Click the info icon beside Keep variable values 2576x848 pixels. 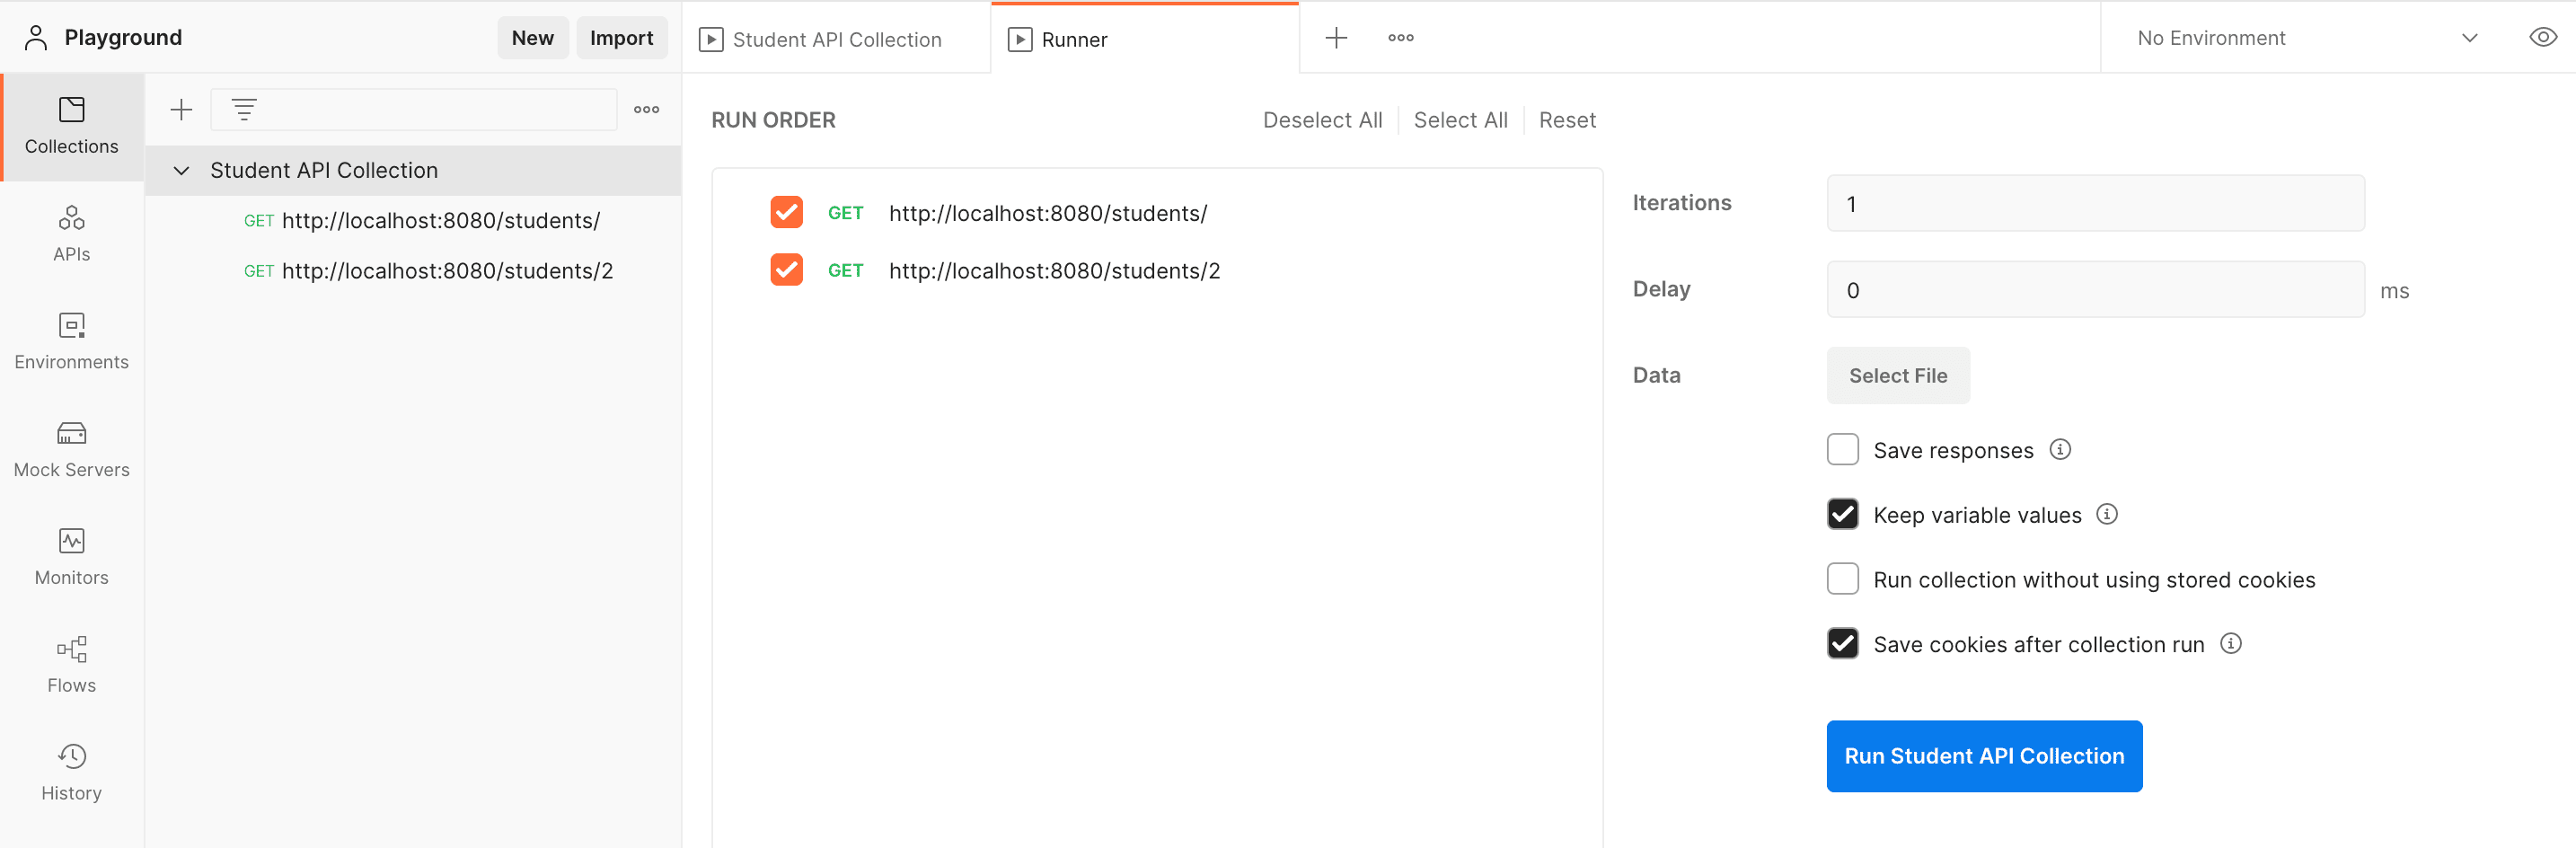tap(2107, 514)
